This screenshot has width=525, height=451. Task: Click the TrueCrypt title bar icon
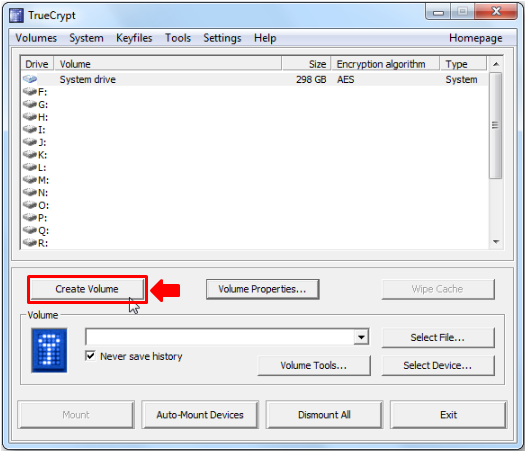coord(16,15)
